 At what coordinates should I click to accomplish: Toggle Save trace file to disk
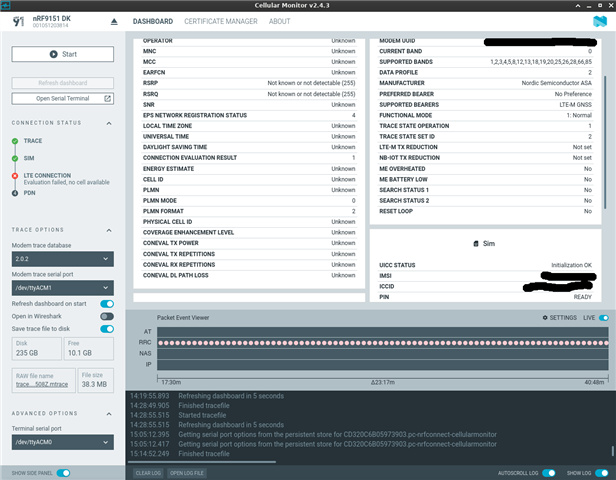point(107,329)
